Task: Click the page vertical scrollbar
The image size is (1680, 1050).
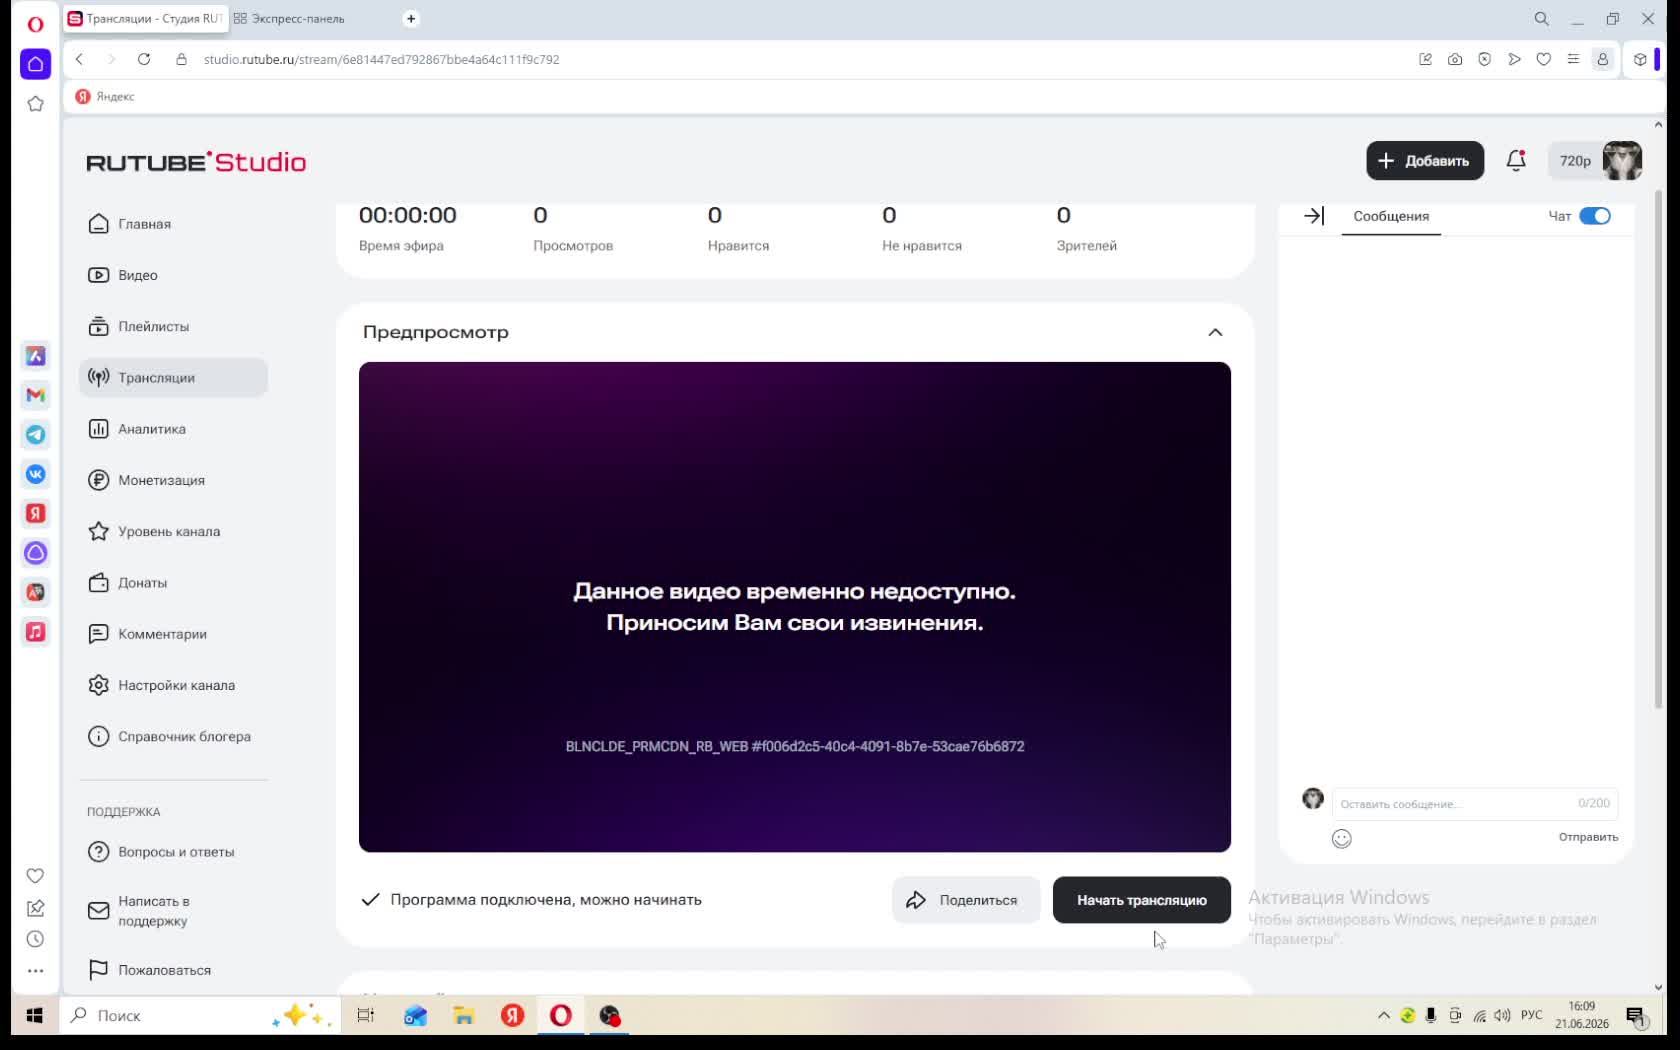Action: point(1659,450)
